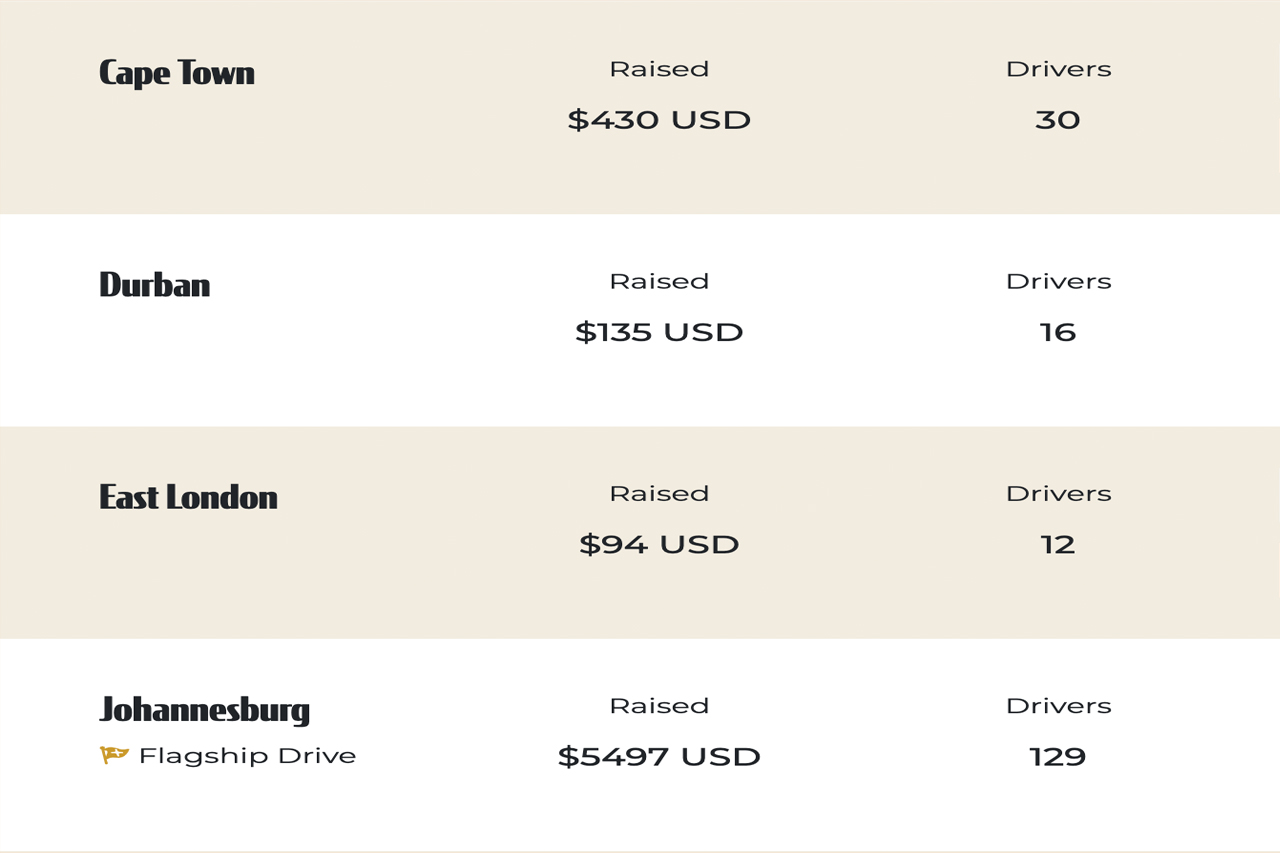Select the $94 USD raised amount
This screenshot has width=1280, height=853.
pyautogui.click(x=659, y=545)
